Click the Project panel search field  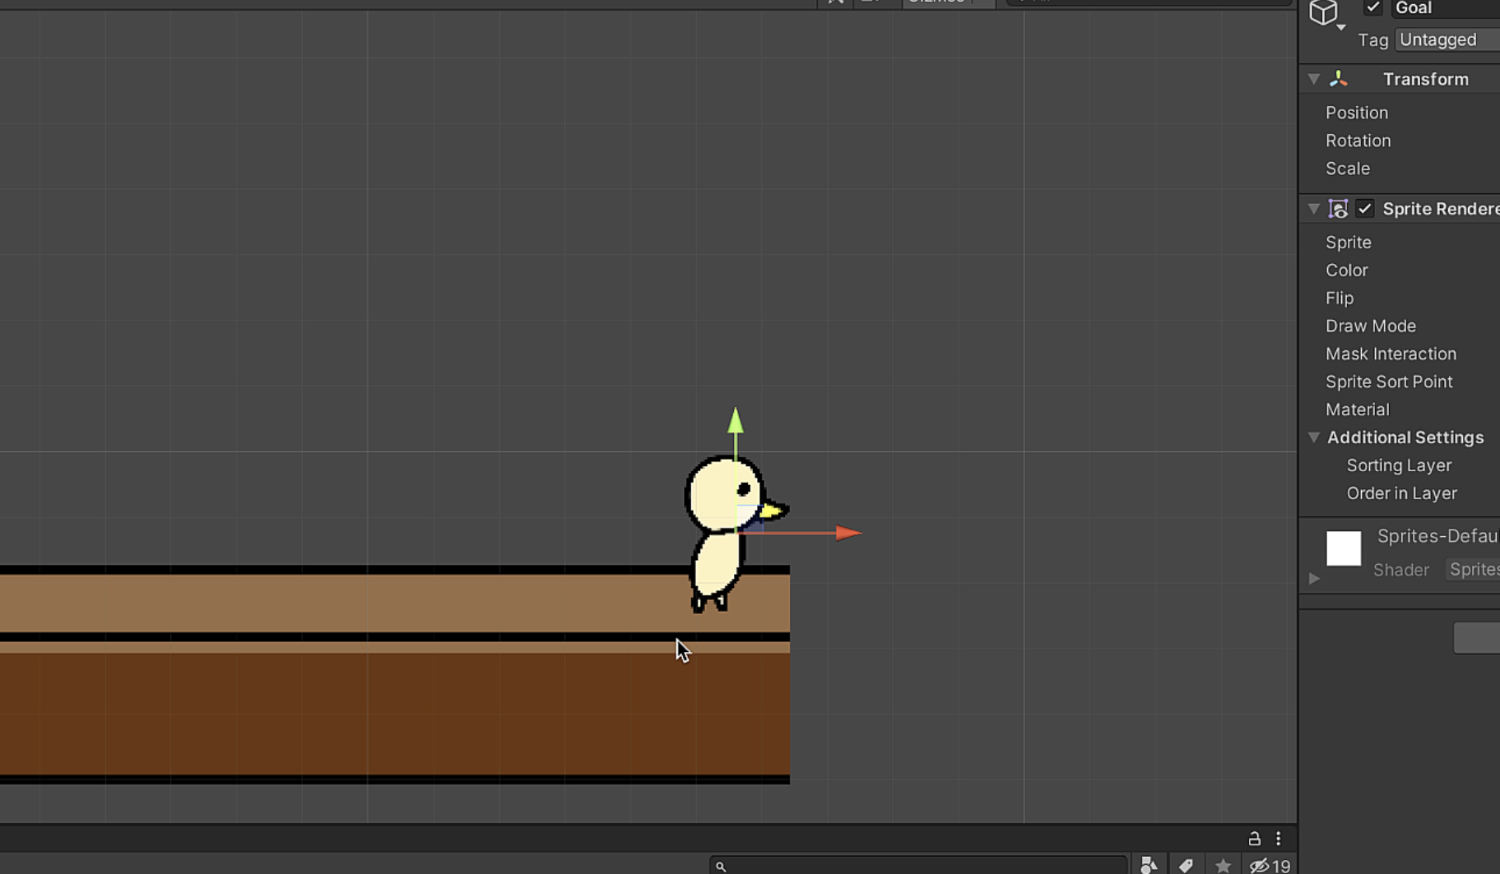click(x=919, y=866)
